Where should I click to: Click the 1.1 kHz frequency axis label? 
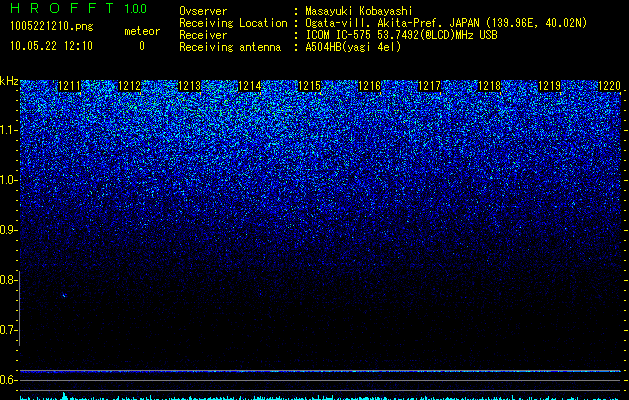pyautogui.click(x=7, y=130)
